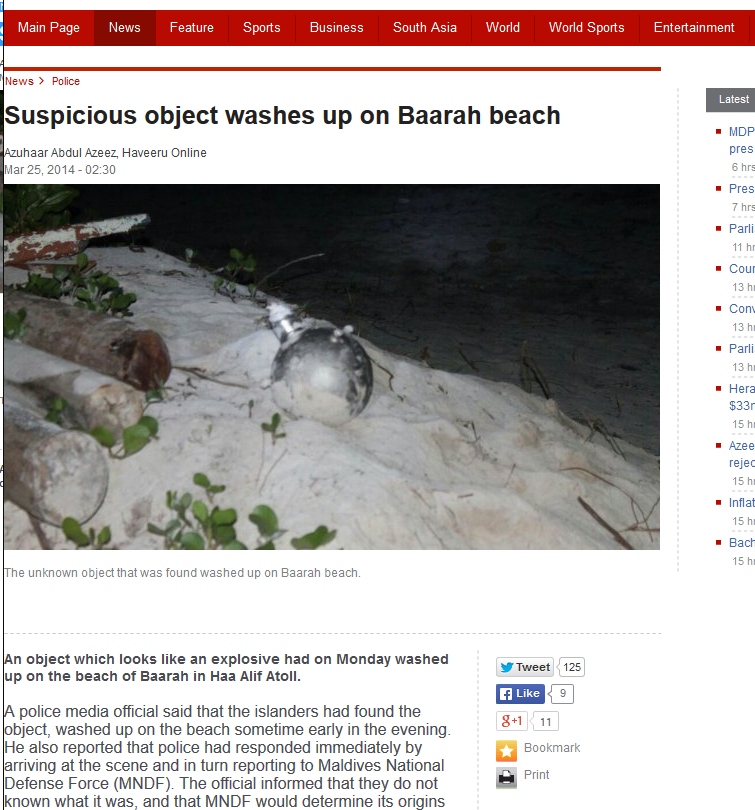
Task: Click the Twitter Tweet share button
Action: point(524,667)
